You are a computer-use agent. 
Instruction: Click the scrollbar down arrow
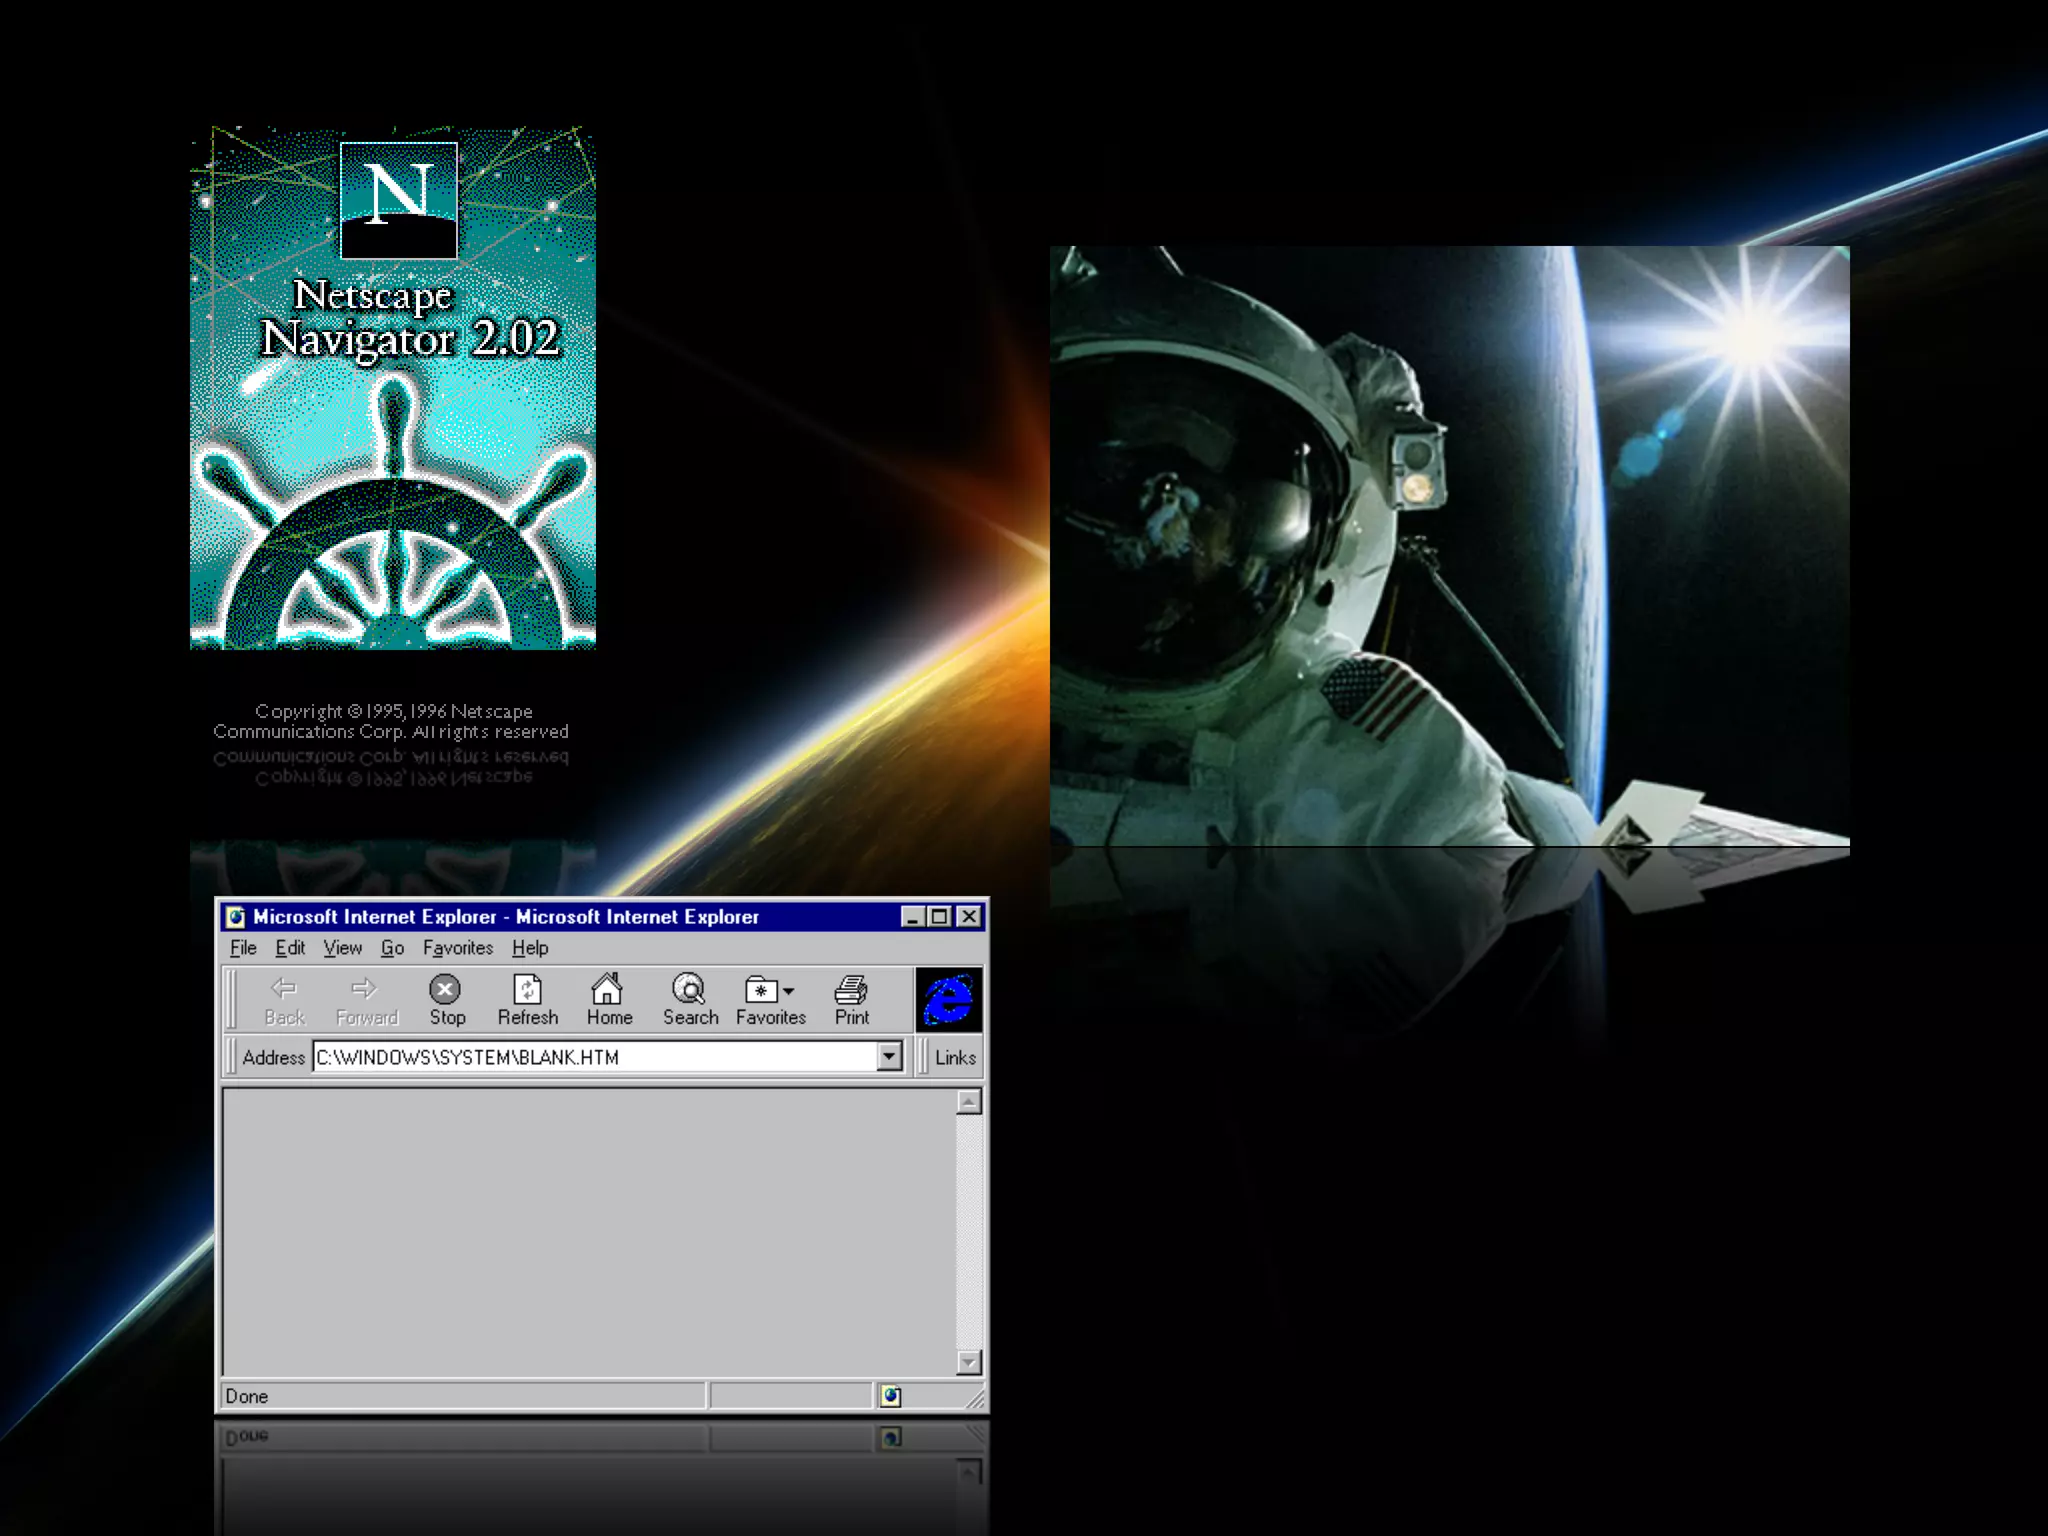tap(968, 1362)
